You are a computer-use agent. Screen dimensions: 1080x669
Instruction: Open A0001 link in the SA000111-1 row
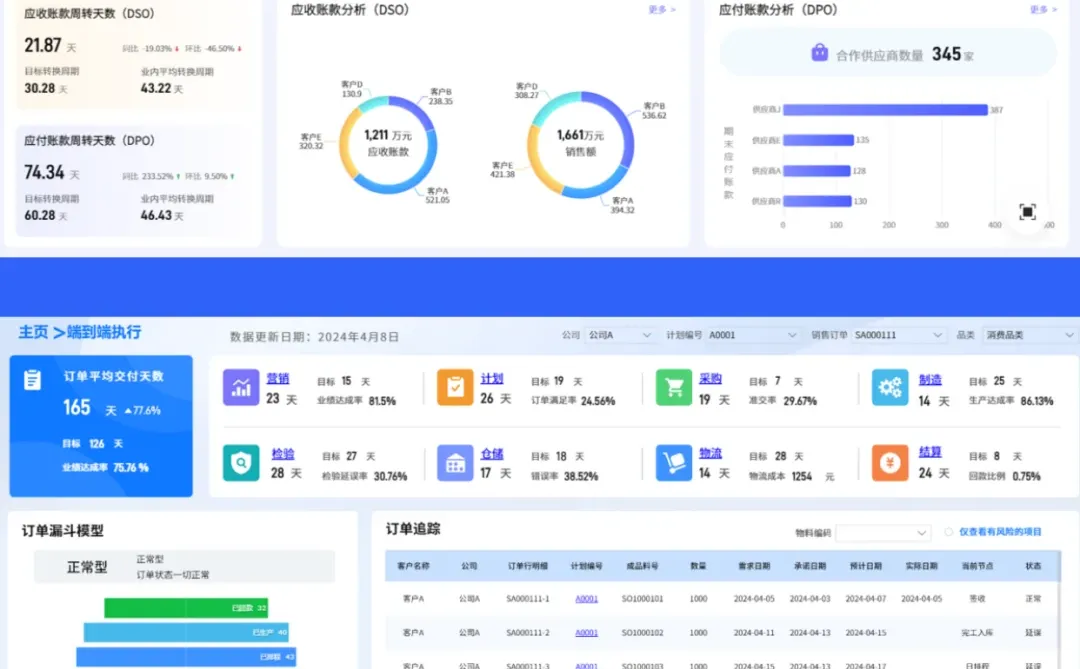pos(586,599)
